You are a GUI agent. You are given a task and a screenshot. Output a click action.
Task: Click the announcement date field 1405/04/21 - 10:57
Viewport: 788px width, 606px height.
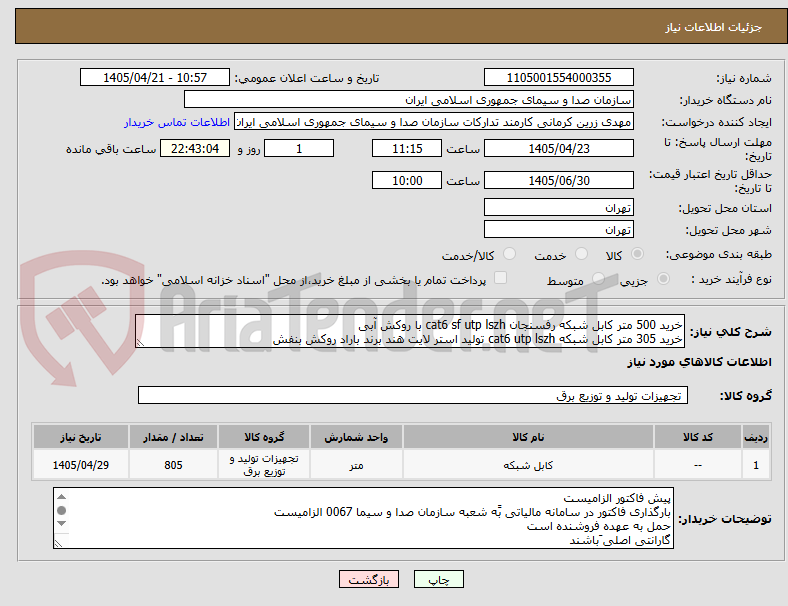pyautogui.click(x=155, y=78)
